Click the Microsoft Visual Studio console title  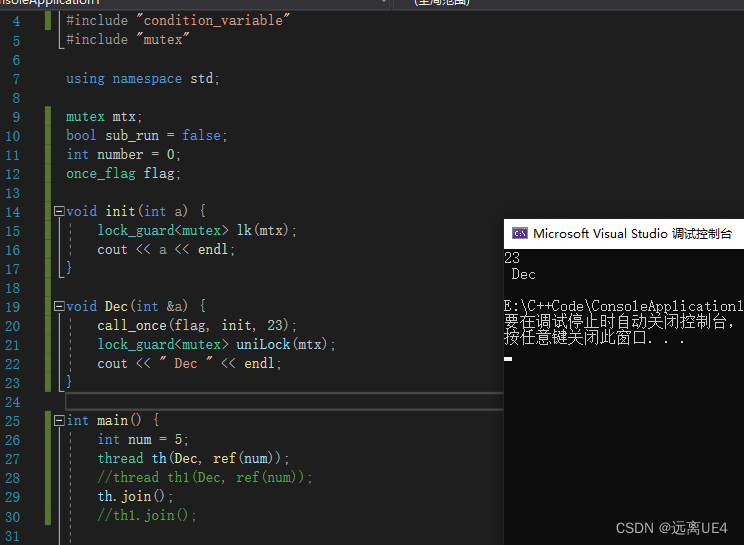(632, 233)
